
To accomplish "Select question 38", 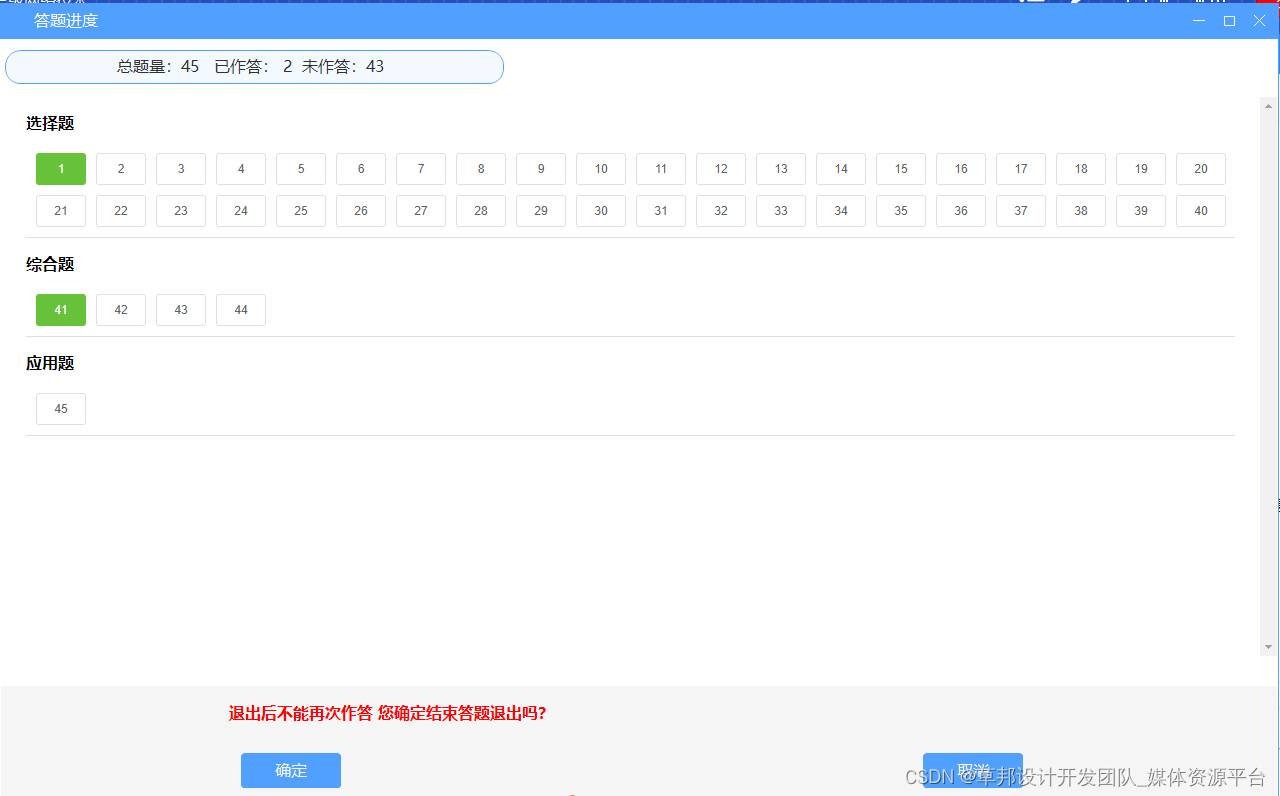I will [1080, 210].
